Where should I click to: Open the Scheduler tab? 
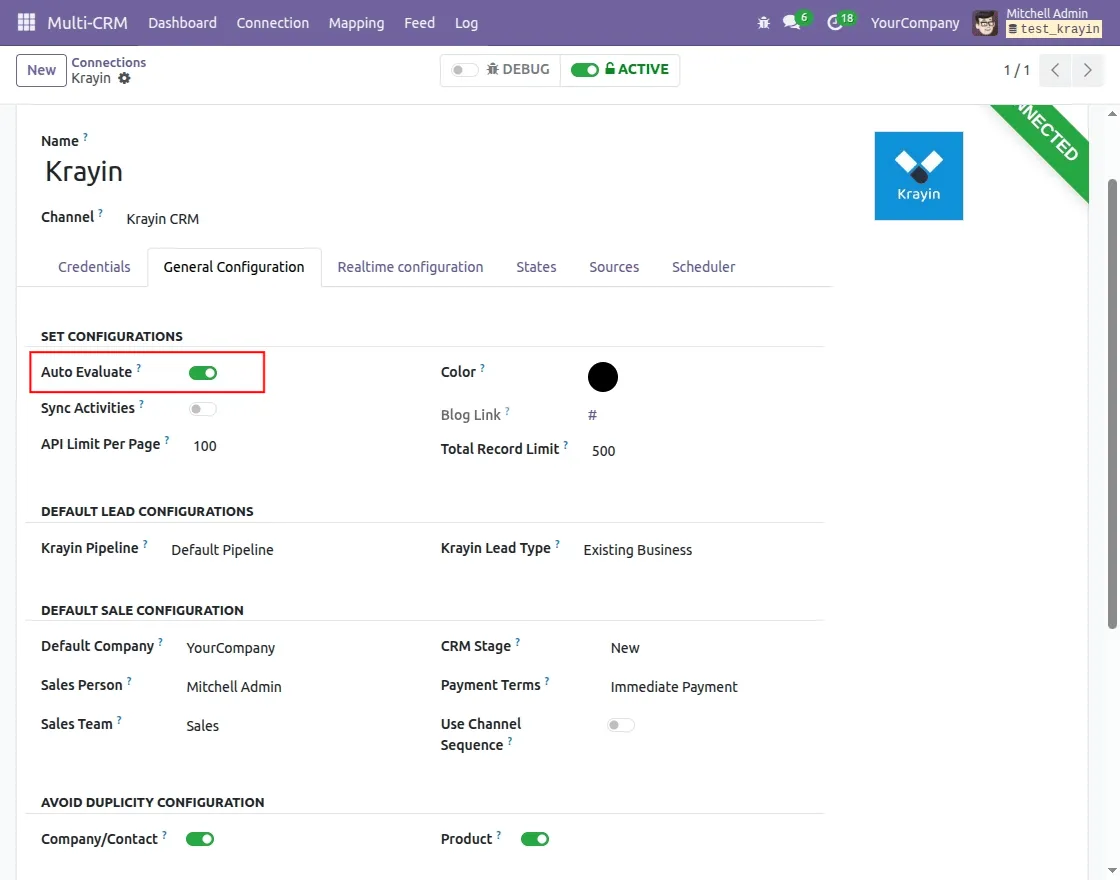[x=703, y=266]
